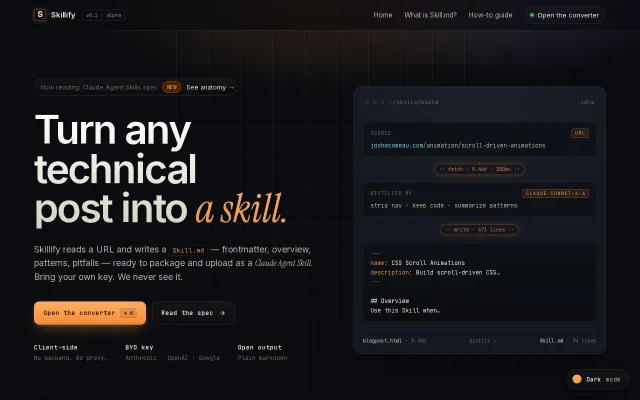Click the Open output feature label
Image resolution: width=640 pixels, height=400 pixels.
[x=260, y=347]
